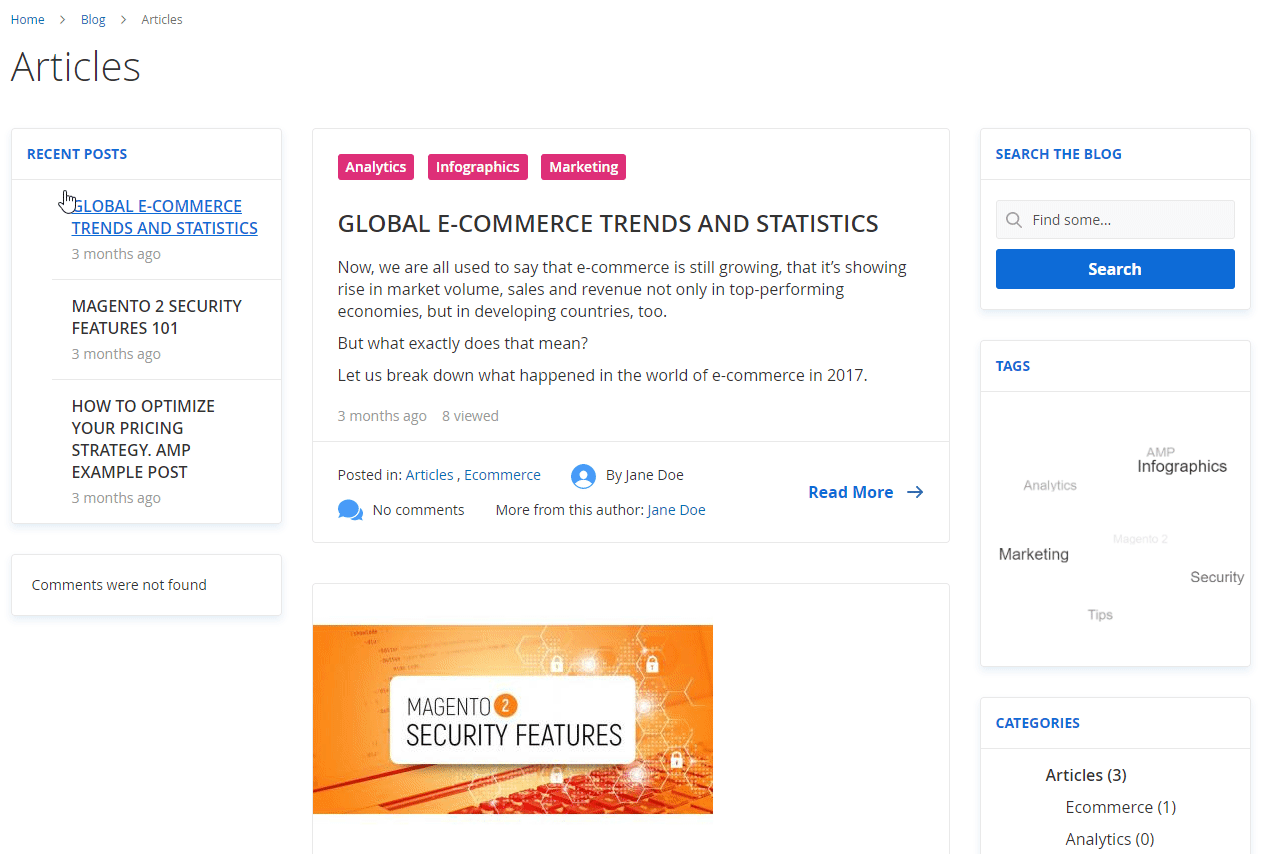Click the comments speech bubble icon
Viewport: 1265px width, 854px height.
pyautogui.click(x=350, y=511)
